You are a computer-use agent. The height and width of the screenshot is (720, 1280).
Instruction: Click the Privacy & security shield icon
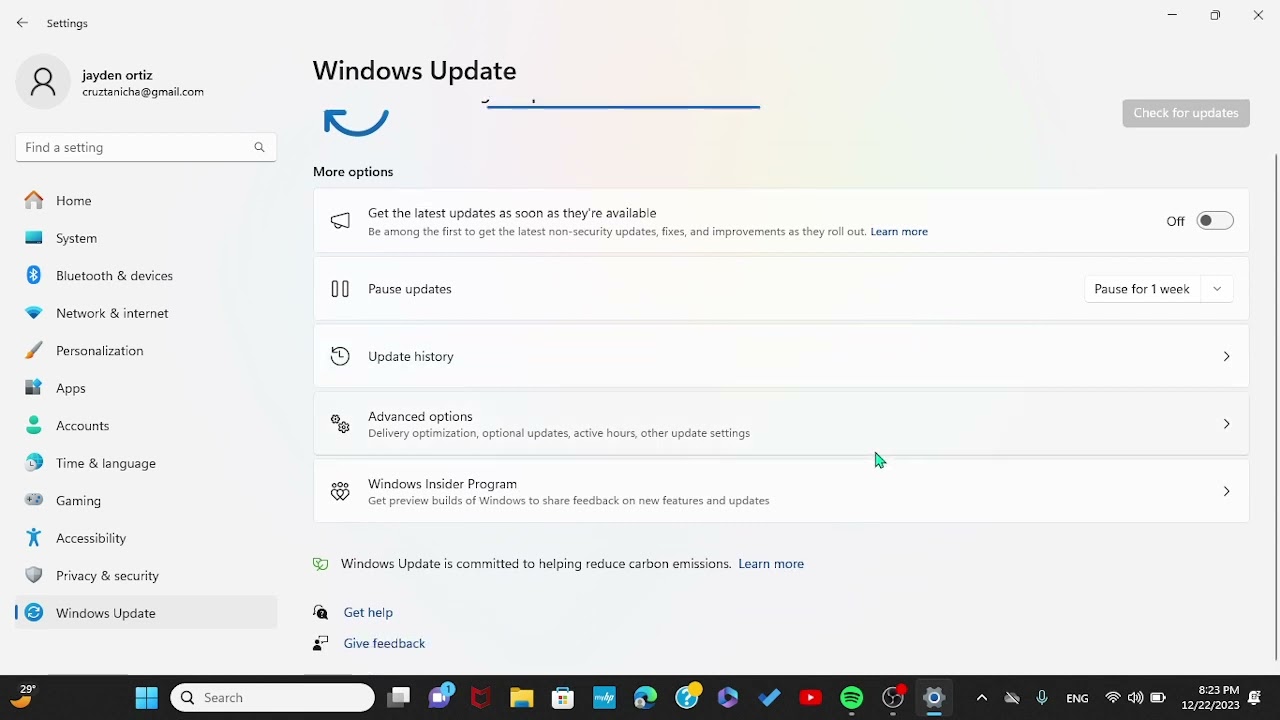point(34,575)
